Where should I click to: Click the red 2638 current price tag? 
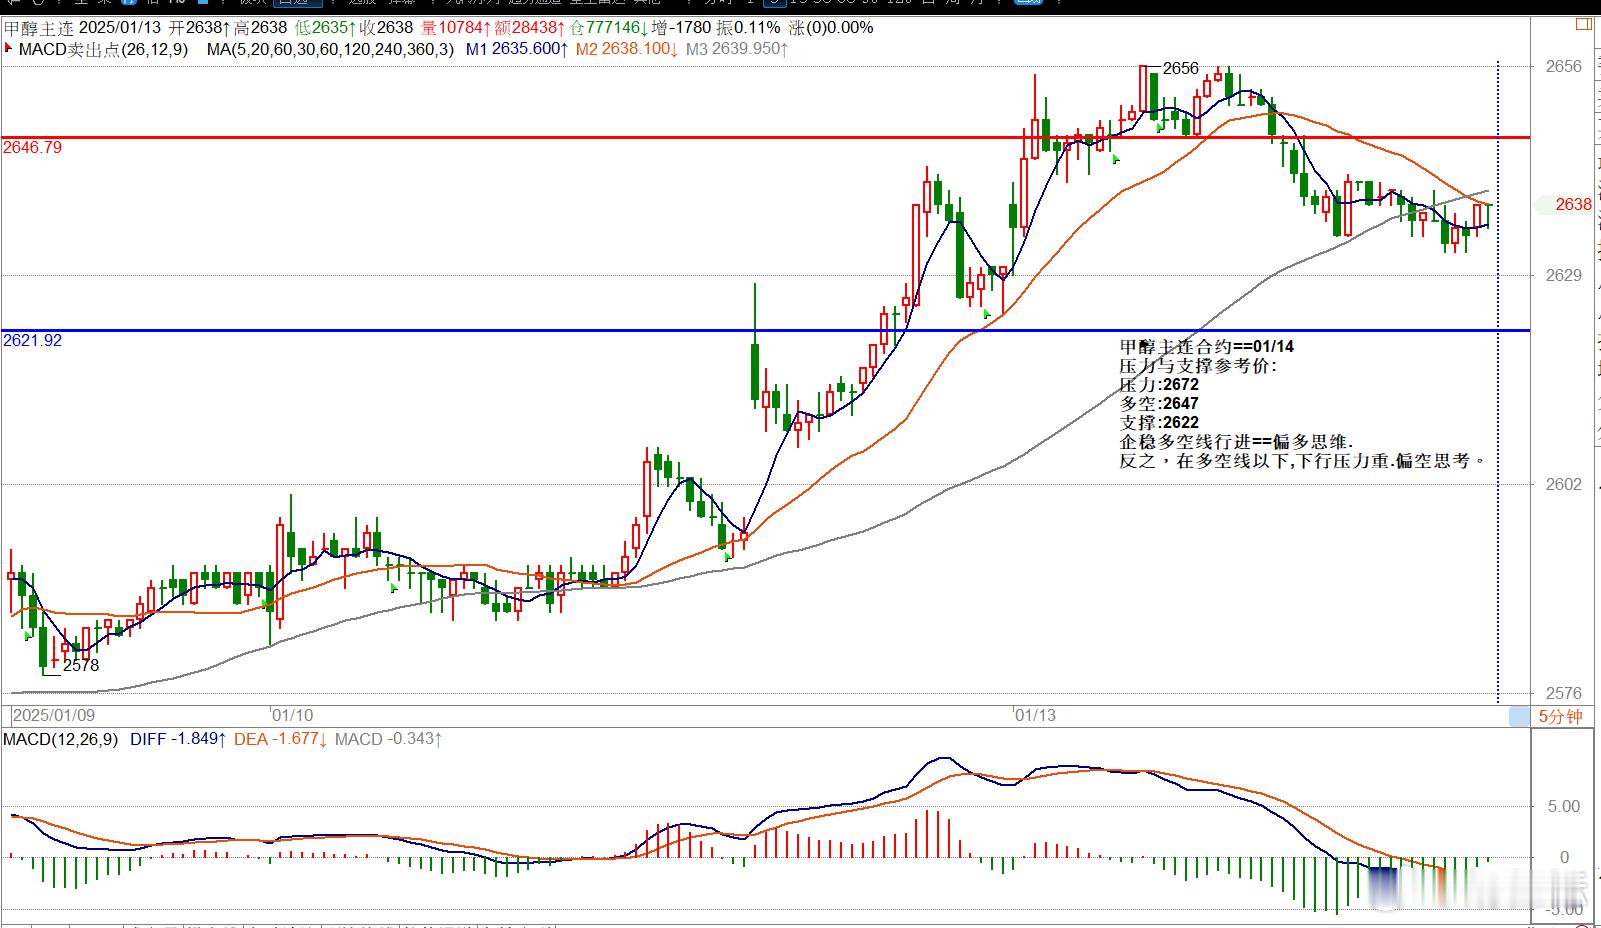click(x=1573, y=204)
